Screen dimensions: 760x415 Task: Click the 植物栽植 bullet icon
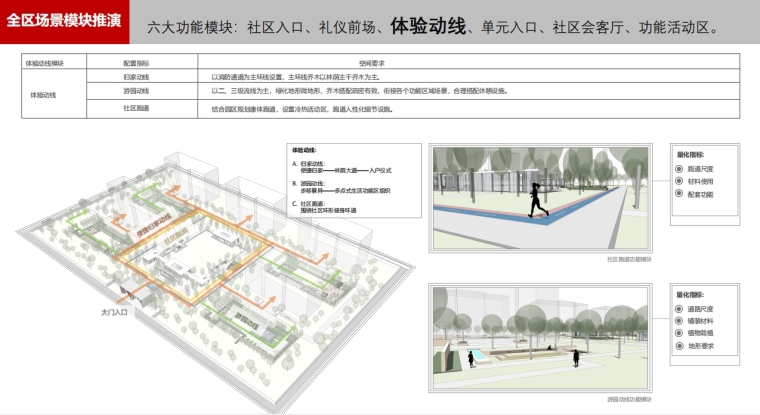(x=679, y=334)
